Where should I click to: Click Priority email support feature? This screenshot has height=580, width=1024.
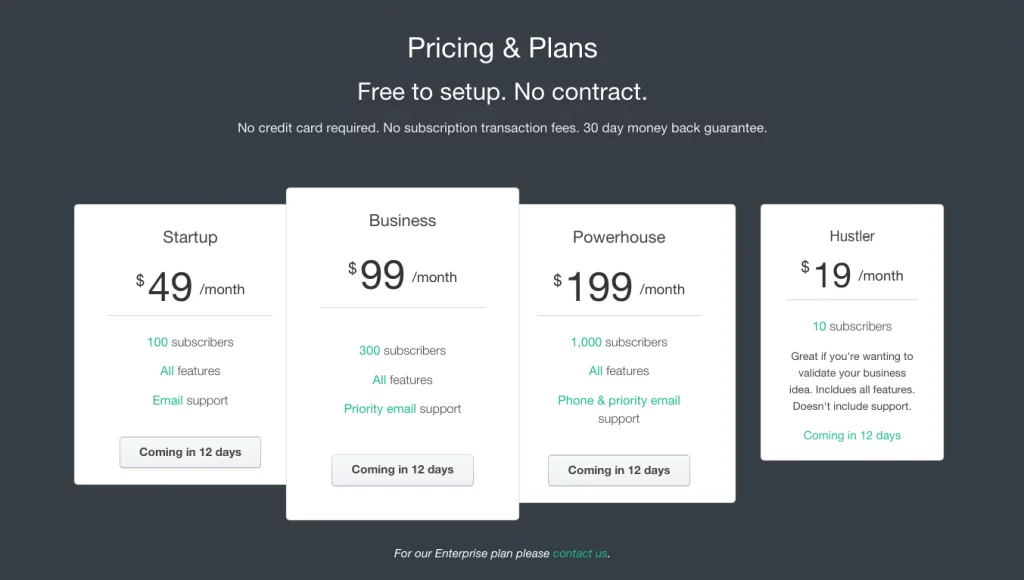402,409
